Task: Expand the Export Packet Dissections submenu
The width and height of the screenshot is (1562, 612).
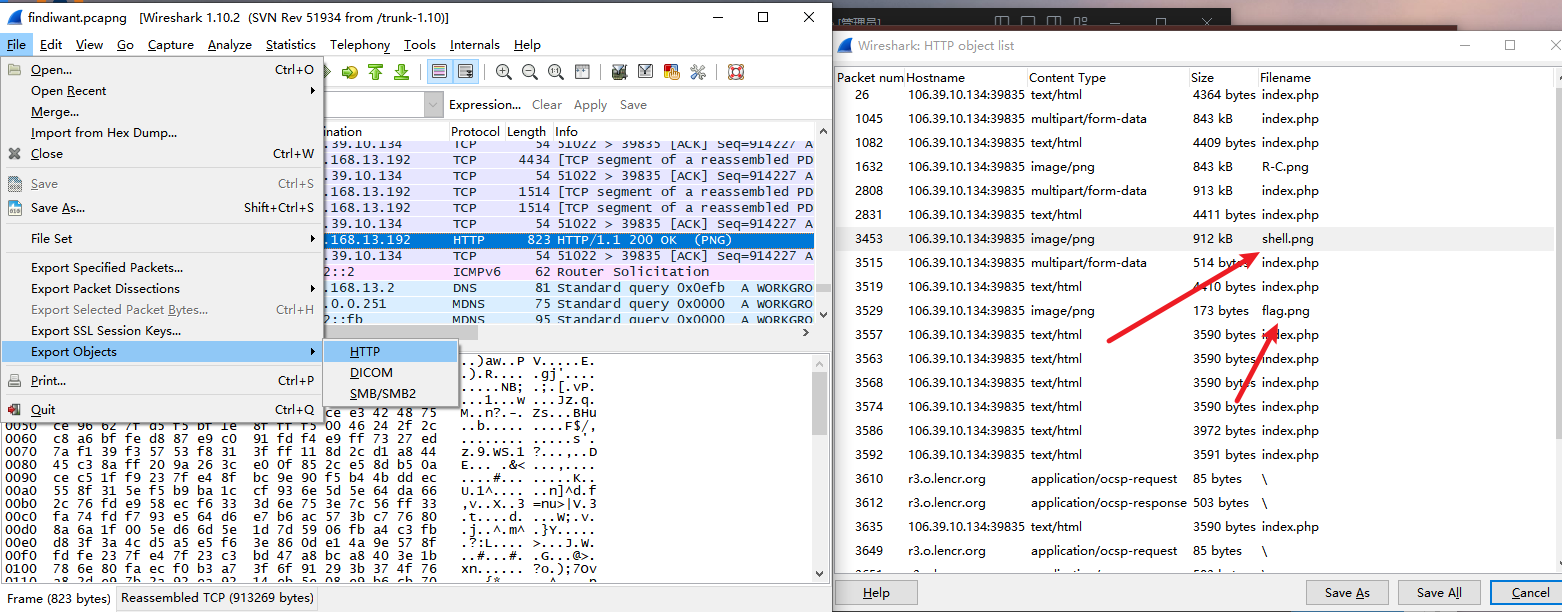Action: pyautogui.click(x=162, y=289)
